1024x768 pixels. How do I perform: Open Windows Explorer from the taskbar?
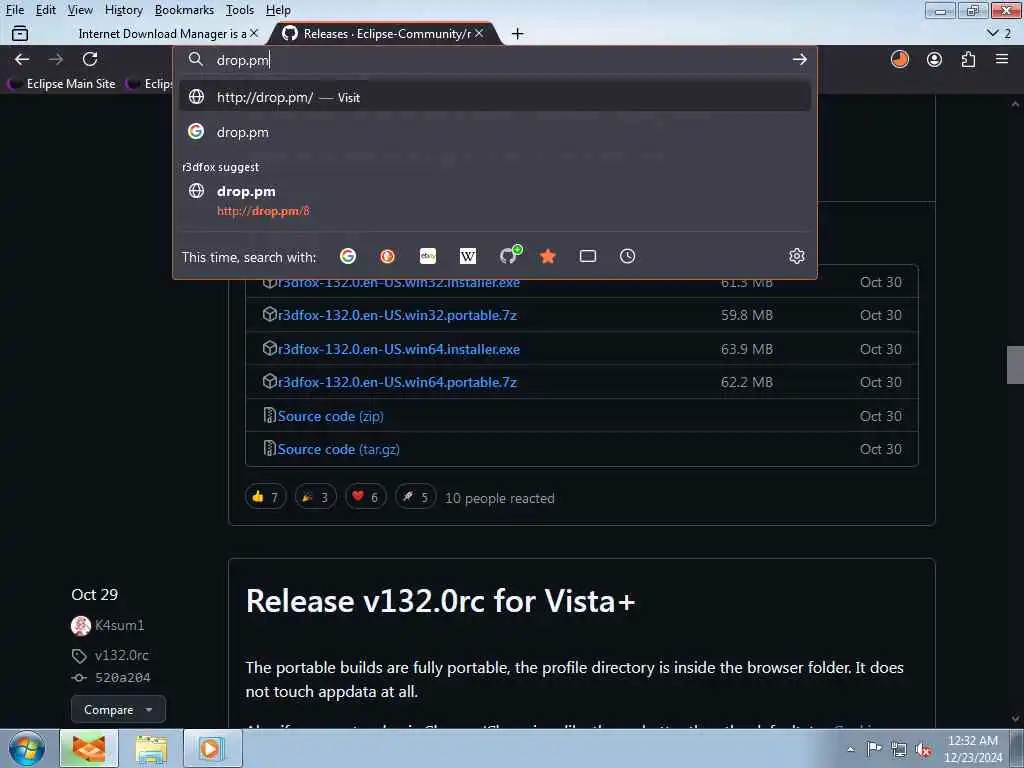152,748
